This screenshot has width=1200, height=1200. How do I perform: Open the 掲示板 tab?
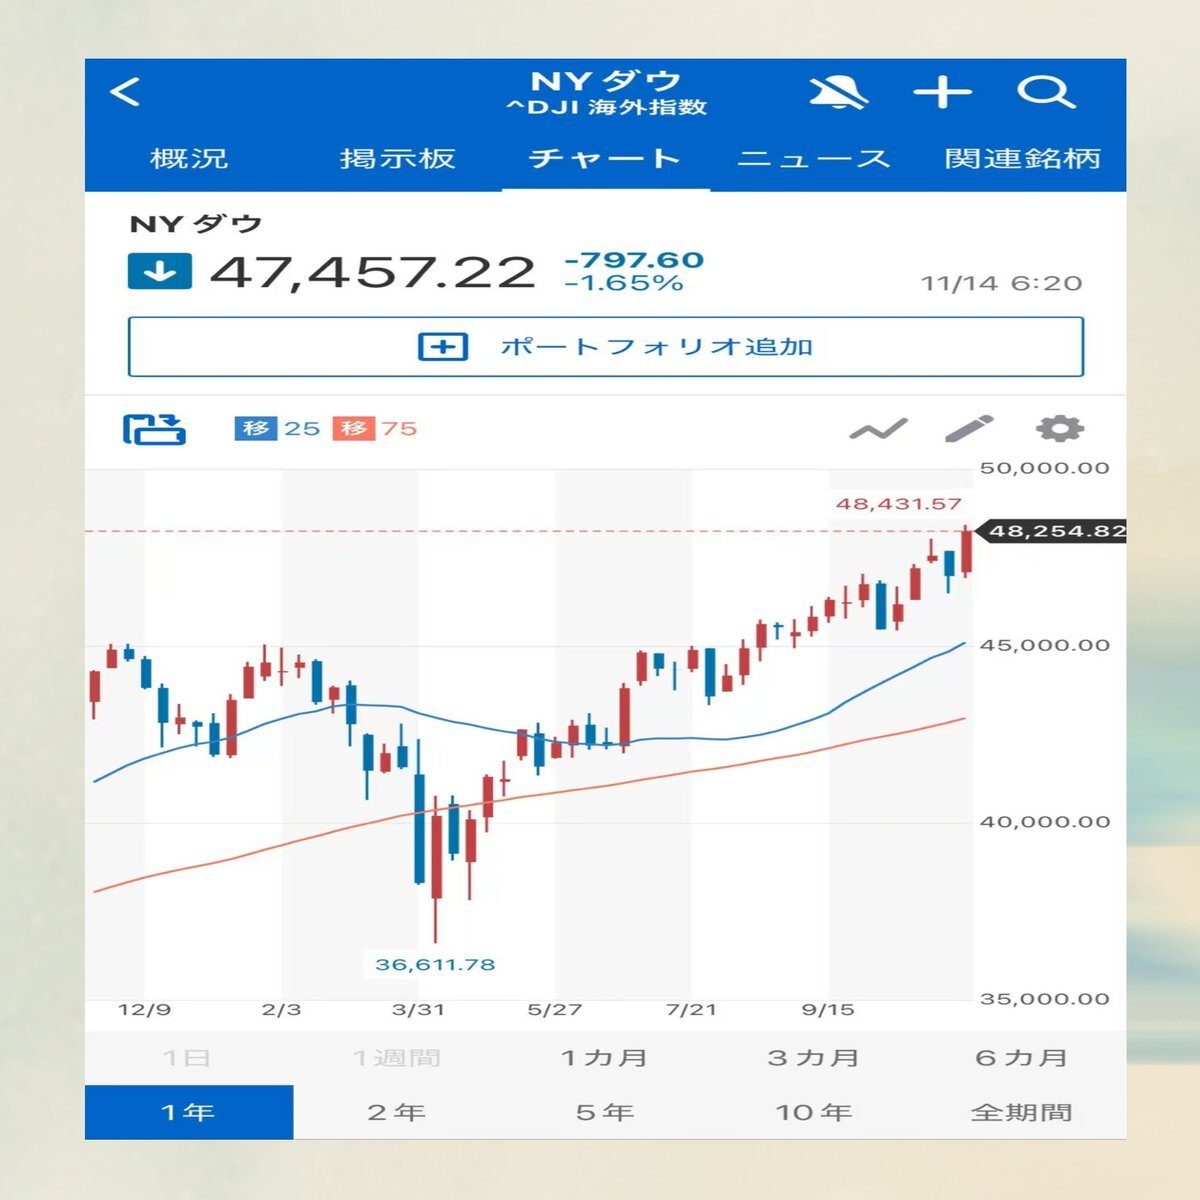[x=397, y=159]
